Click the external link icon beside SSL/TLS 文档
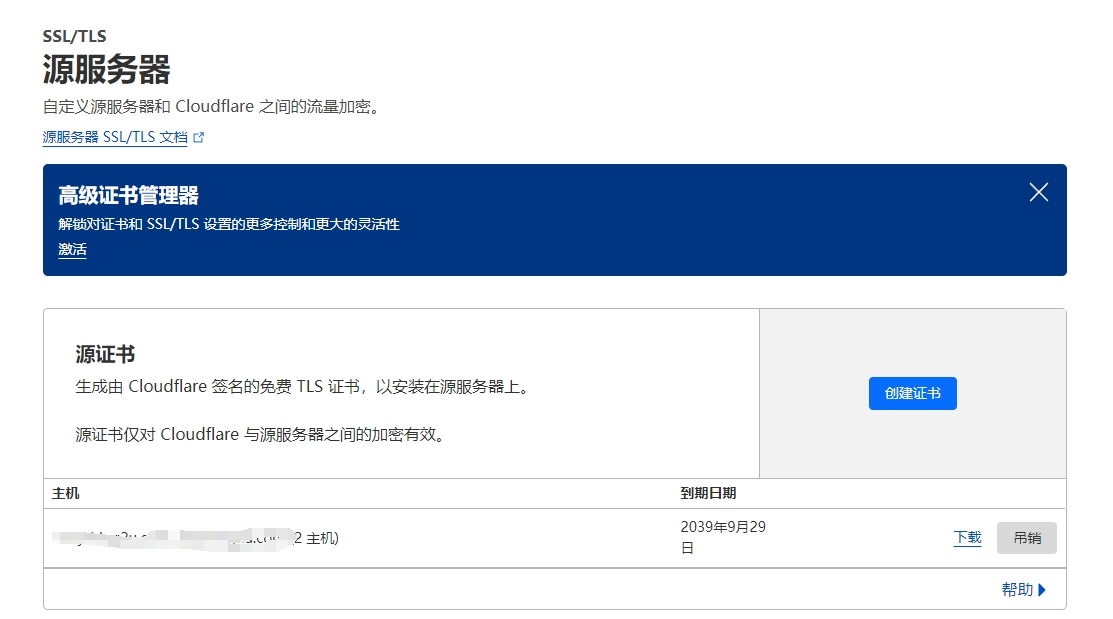The width and height of the screenshot is (1113, 619). pos(199,138)
